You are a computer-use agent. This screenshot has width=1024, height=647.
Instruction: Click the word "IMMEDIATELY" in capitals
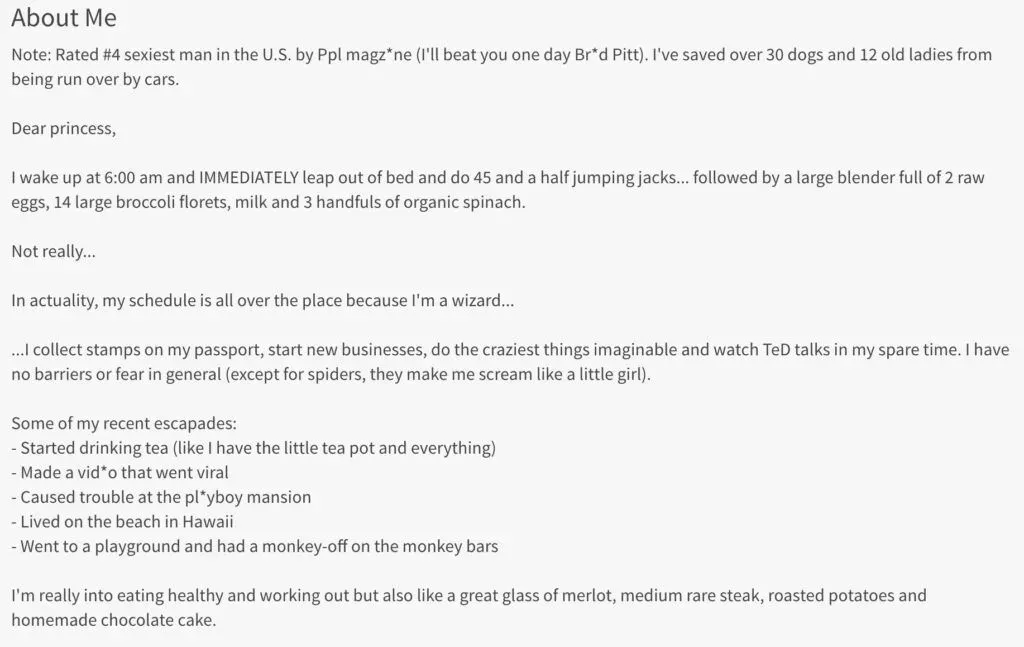tap(249, 178)
